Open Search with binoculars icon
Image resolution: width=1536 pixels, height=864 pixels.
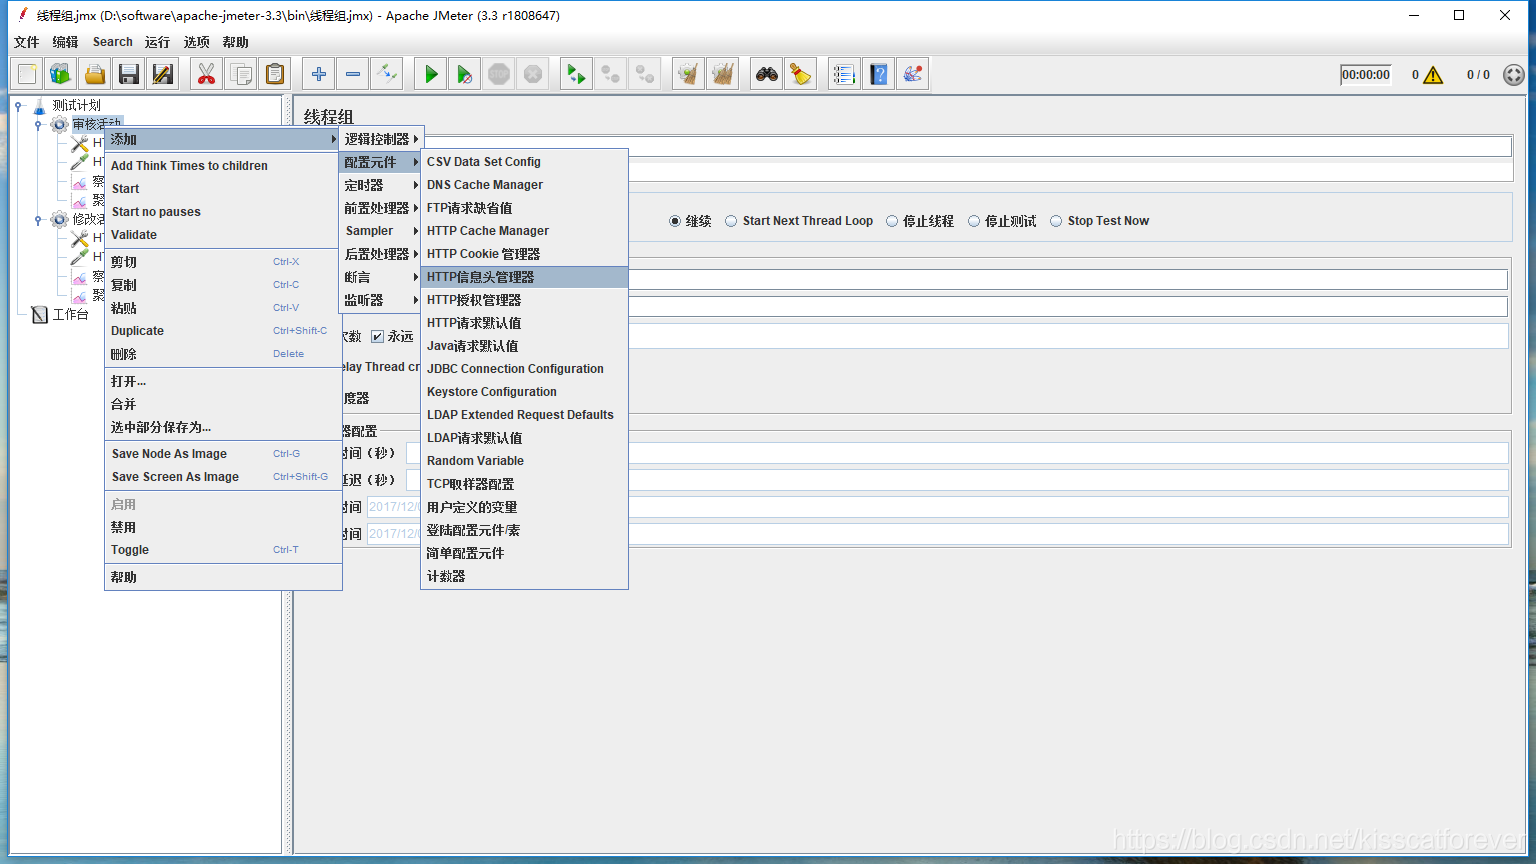pyautogui.click(x=767, y=74)
